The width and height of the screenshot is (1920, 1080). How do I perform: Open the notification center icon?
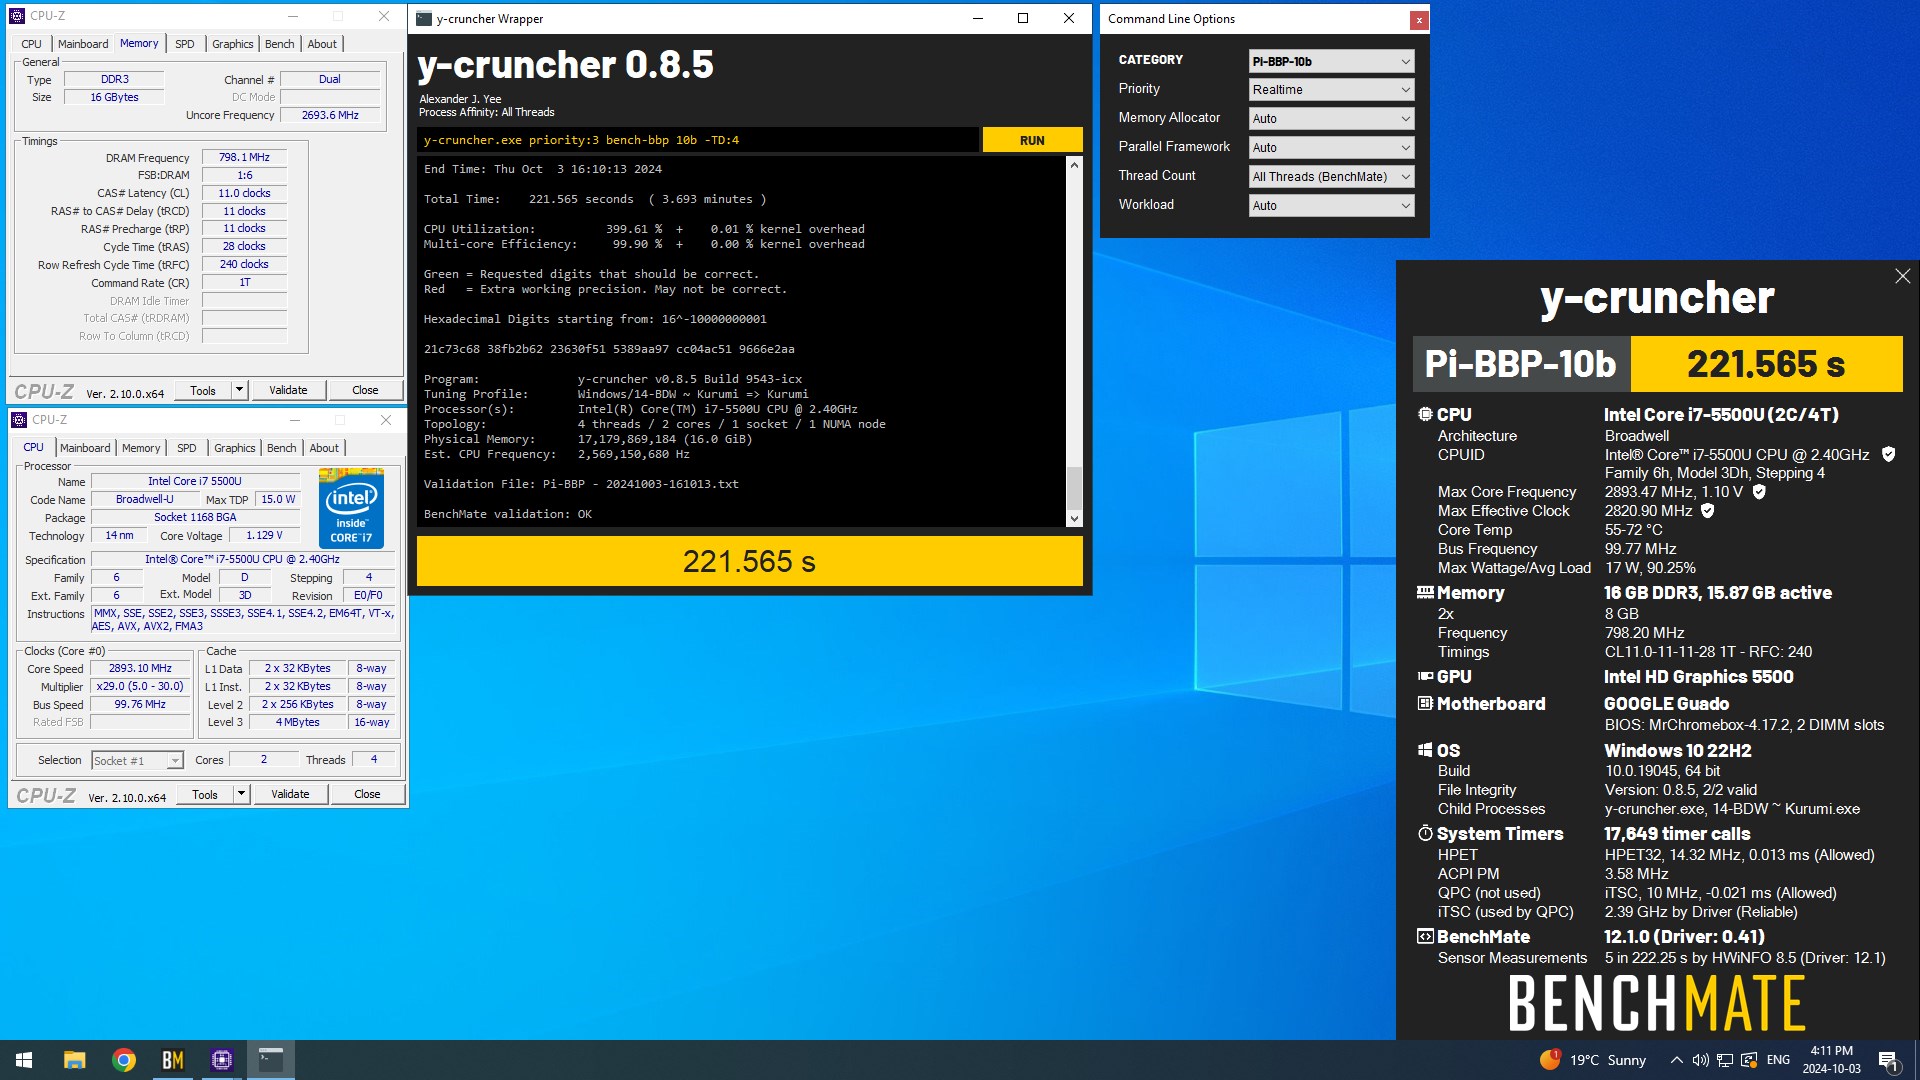click(1888, 1060)
